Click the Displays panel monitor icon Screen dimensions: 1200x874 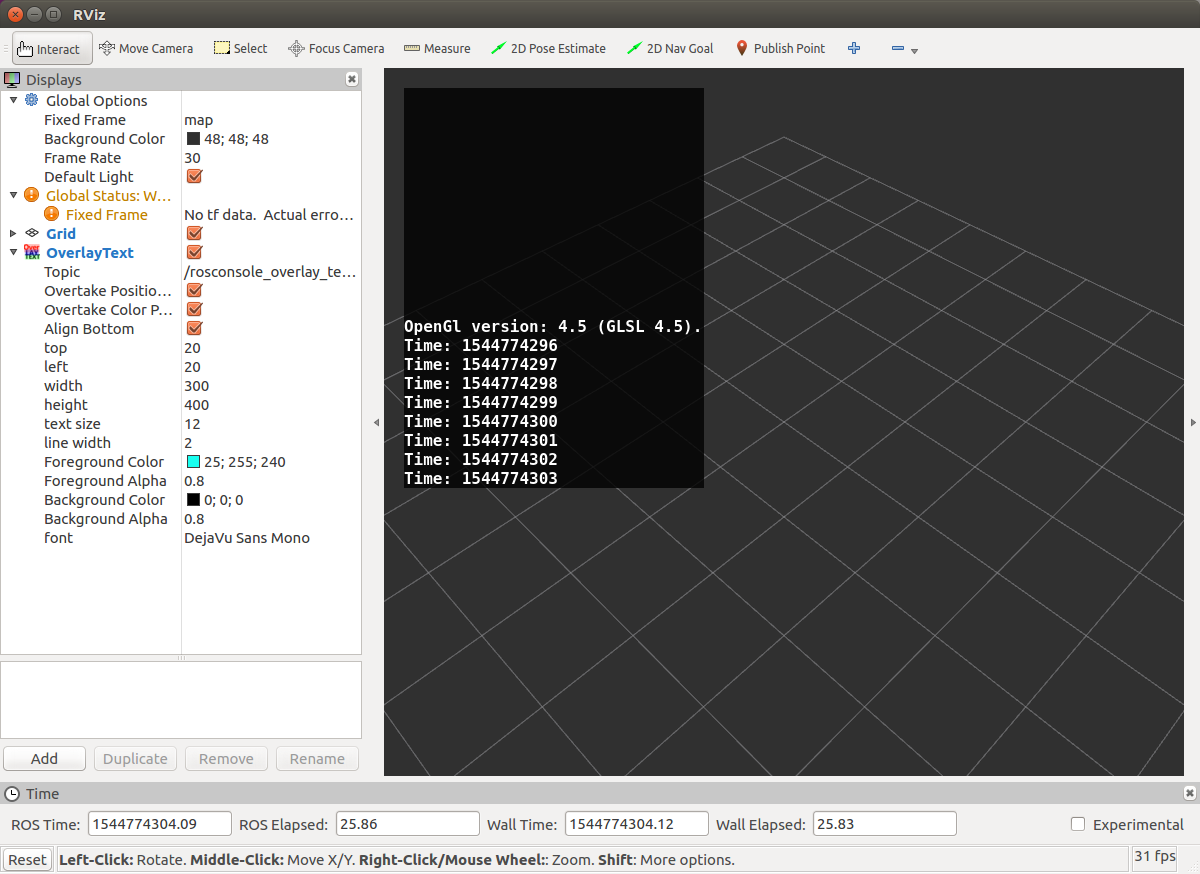pos(12,79)
